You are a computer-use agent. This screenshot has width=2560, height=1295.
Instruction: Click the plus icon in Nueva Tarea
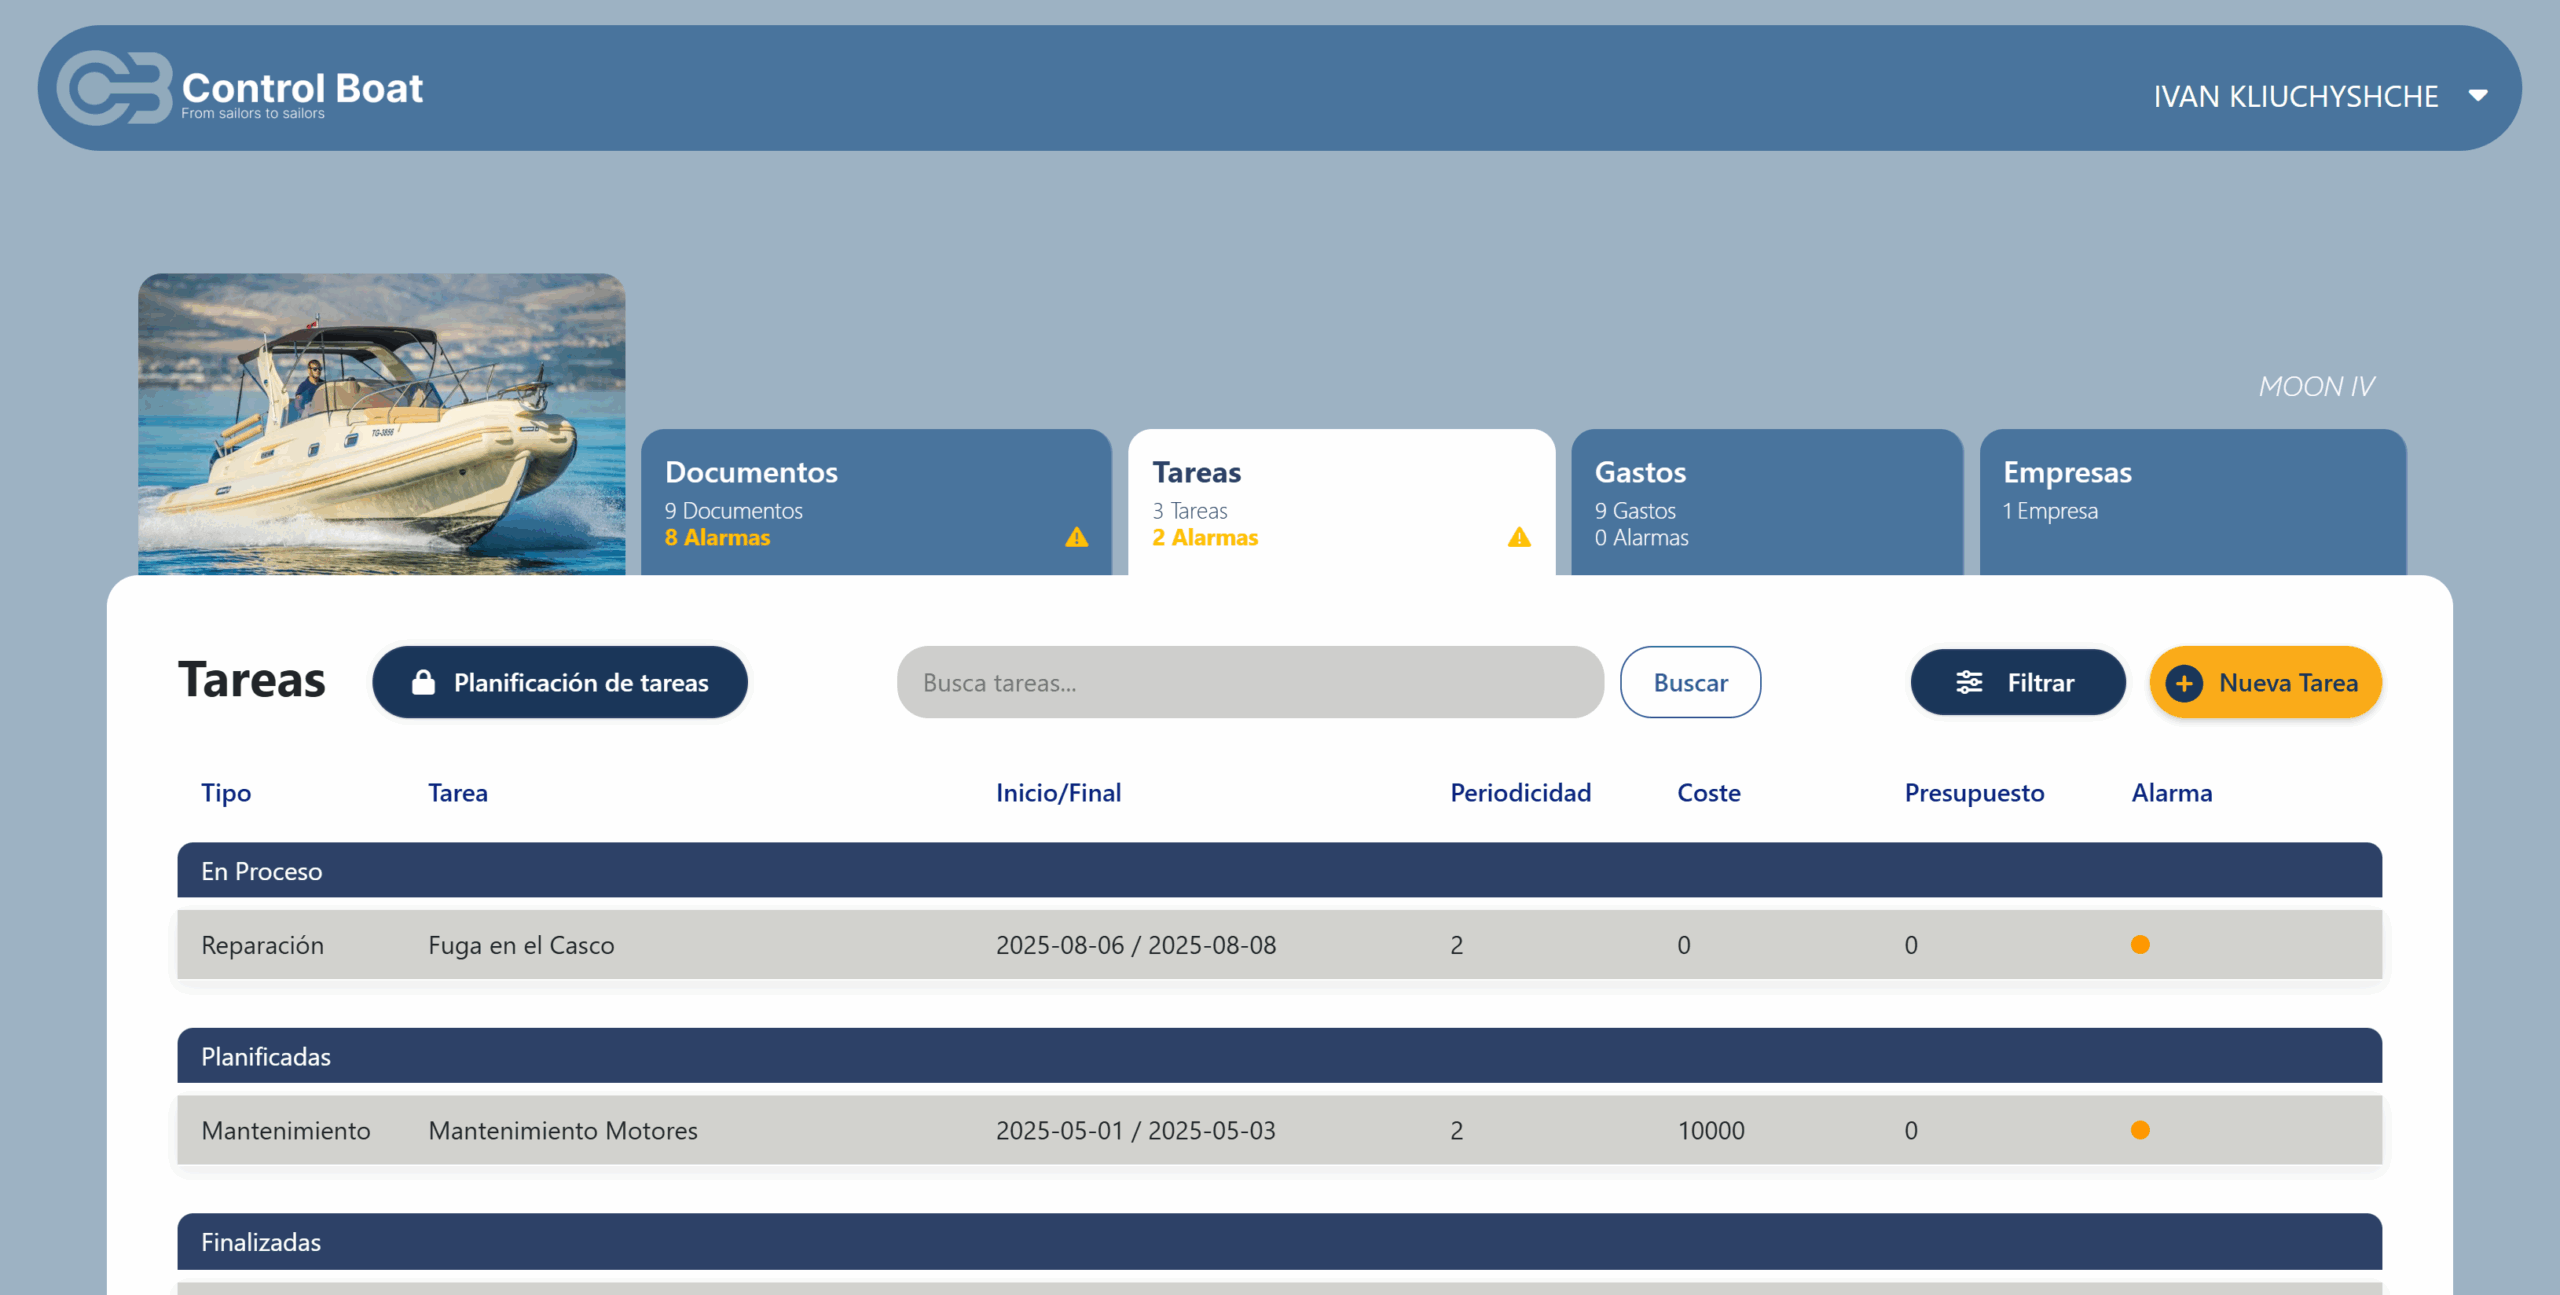click(x=2184, y=683)
